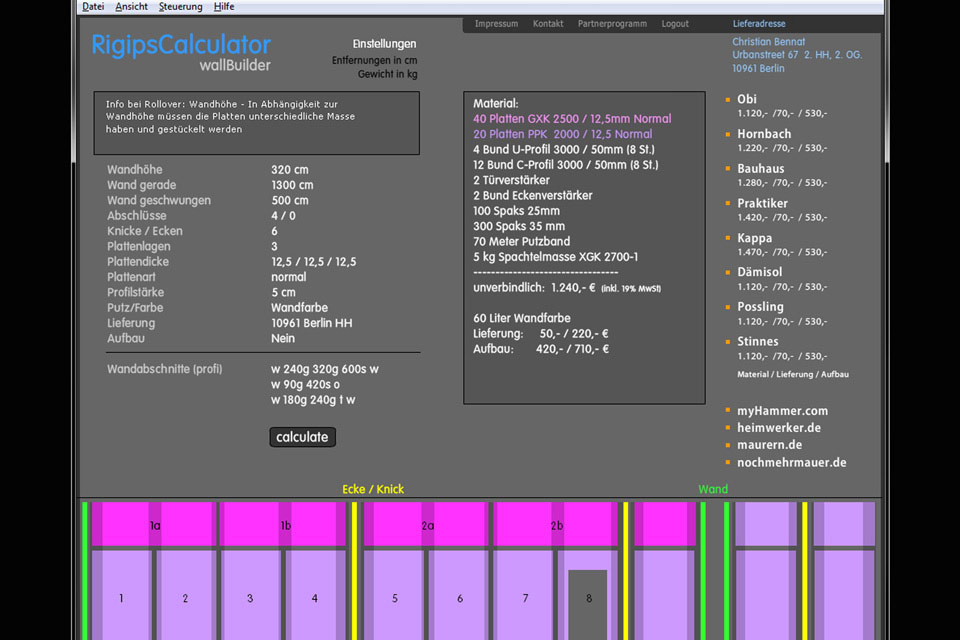Open the Hilfe menu
This screenshot has width=960, height=640.
224,7
